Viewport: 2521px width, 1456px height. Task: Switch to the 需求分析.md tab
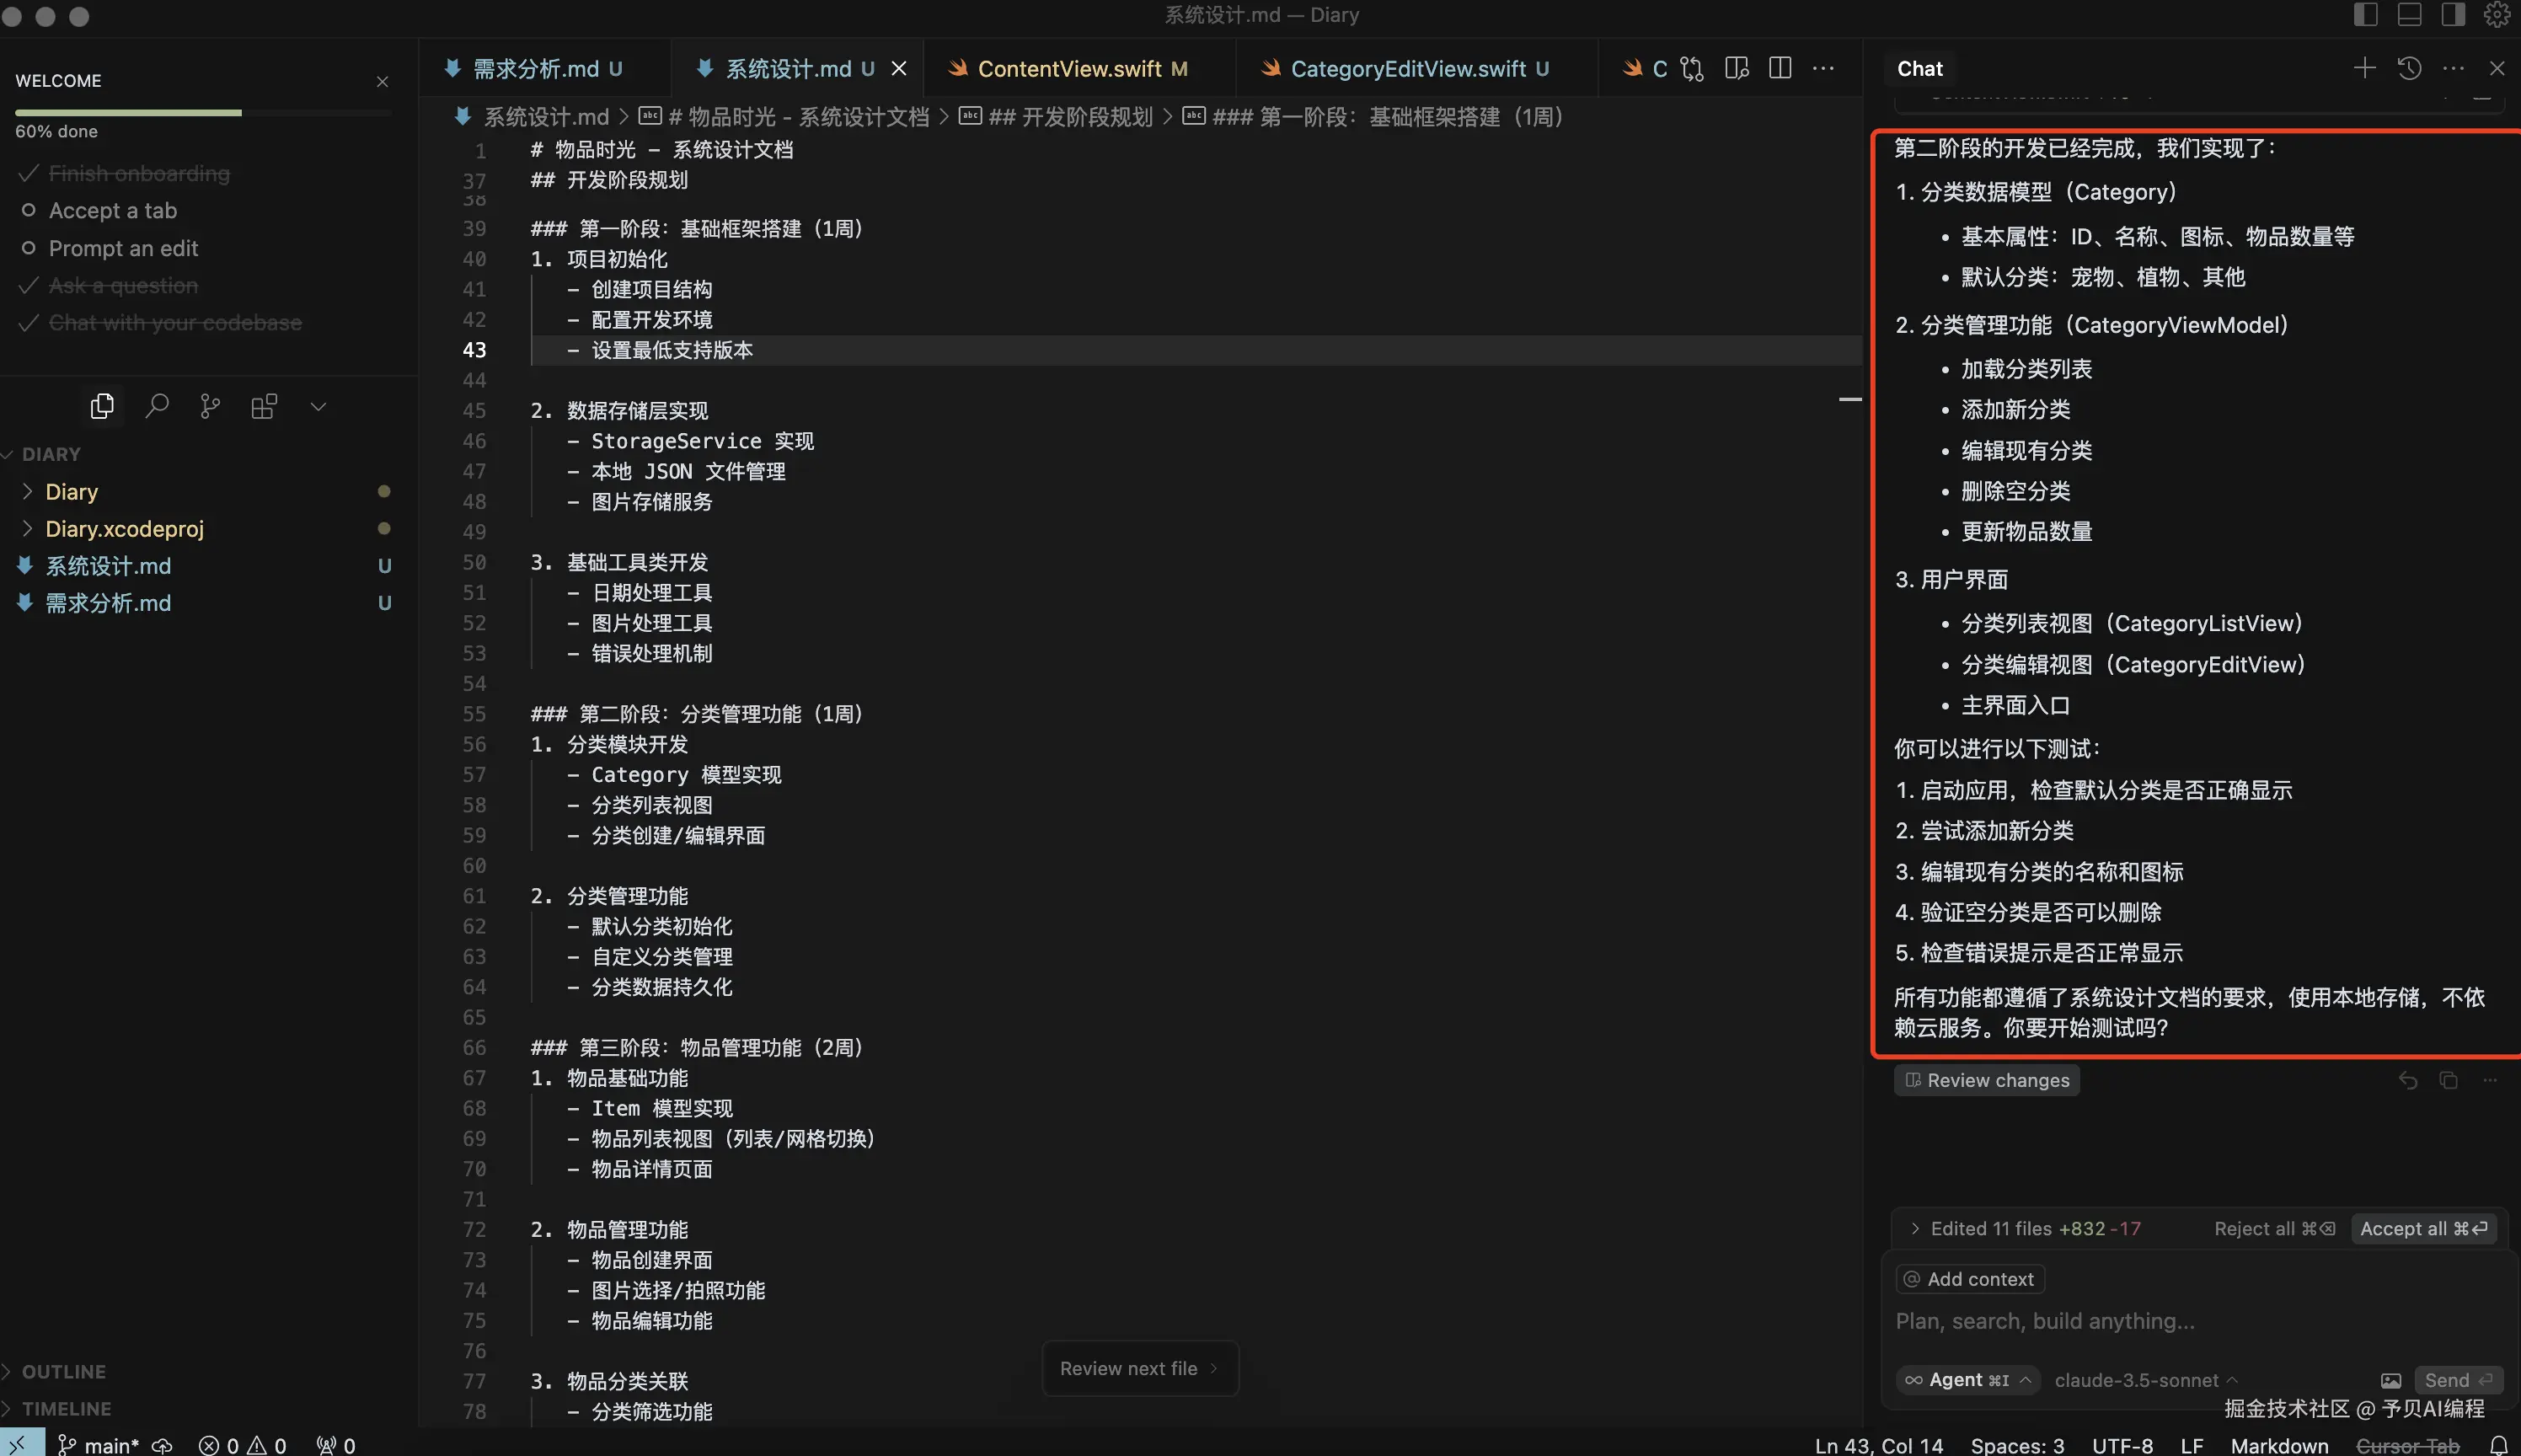point(535,68)
